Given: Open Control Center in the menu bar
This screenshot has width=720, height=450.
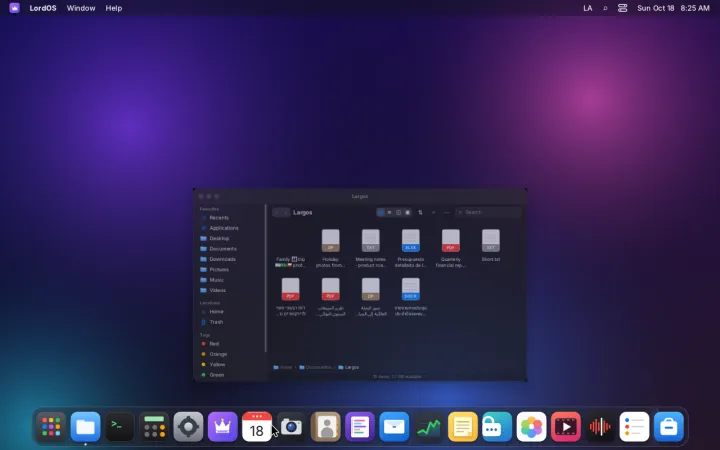Looking at the screenshot, I should pos(622,8).
